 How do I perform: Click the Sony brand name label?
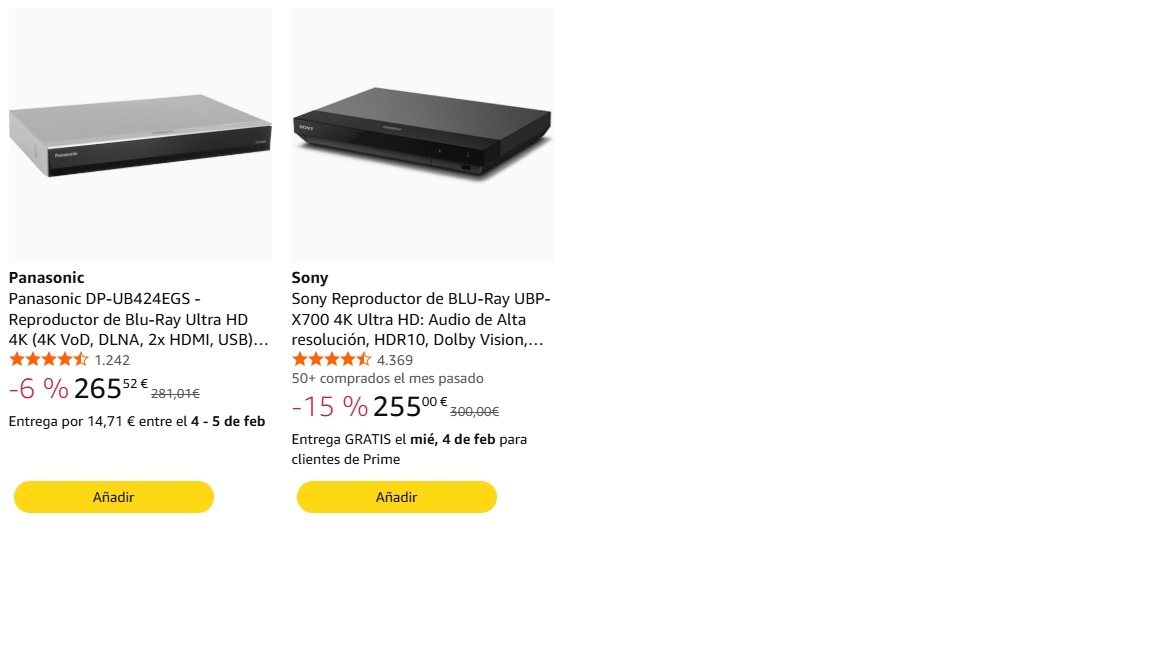(x=310, y=277)
